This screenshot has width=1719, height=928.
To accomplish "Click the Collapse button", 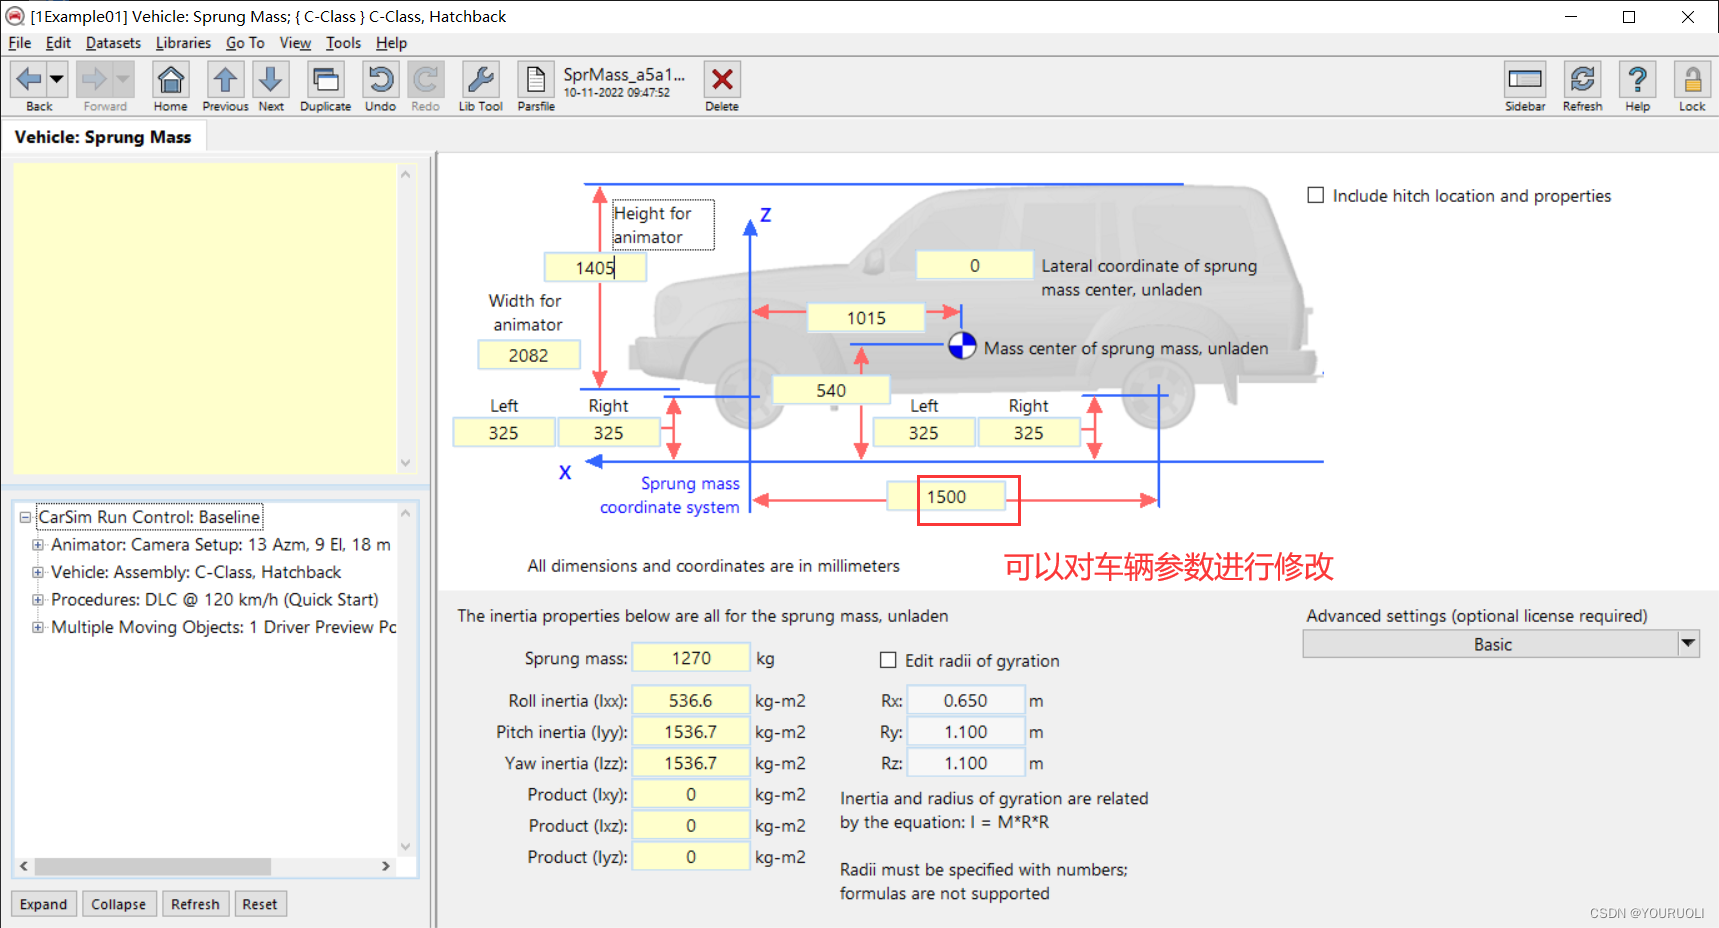I will point(119,903).
